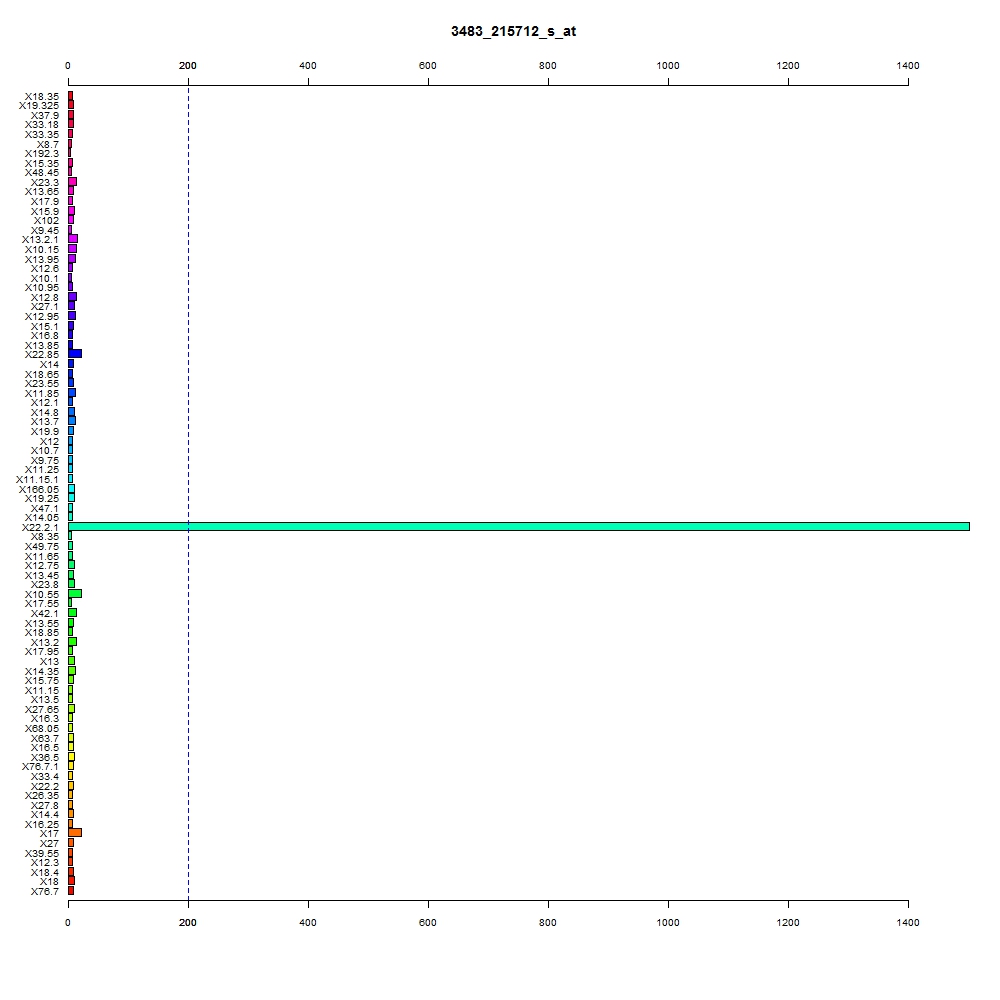Select the X19.9 label
1000x1000 pixels.
[45, 432]
